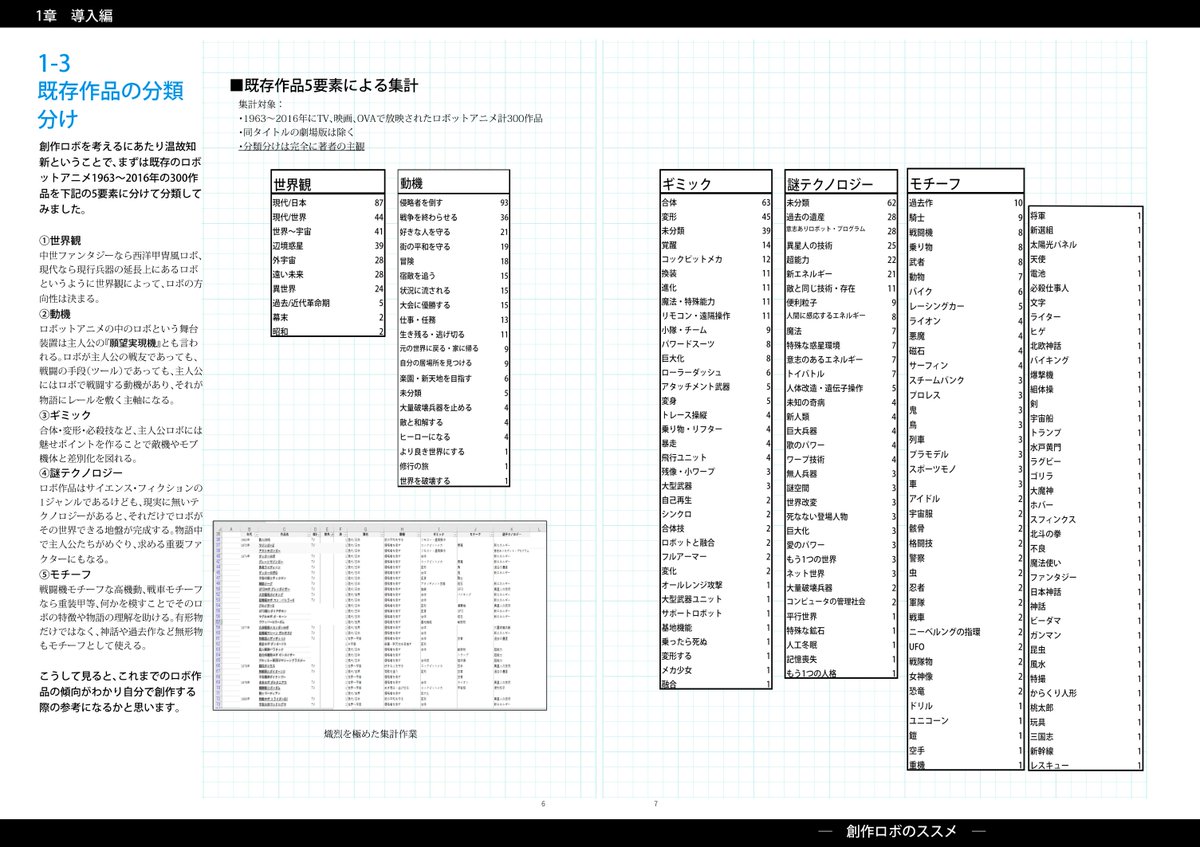The width and height of the screenshot is (1200, 847).
Task: Select the '辺境惑星' row
Action: [x=328, y=246]
